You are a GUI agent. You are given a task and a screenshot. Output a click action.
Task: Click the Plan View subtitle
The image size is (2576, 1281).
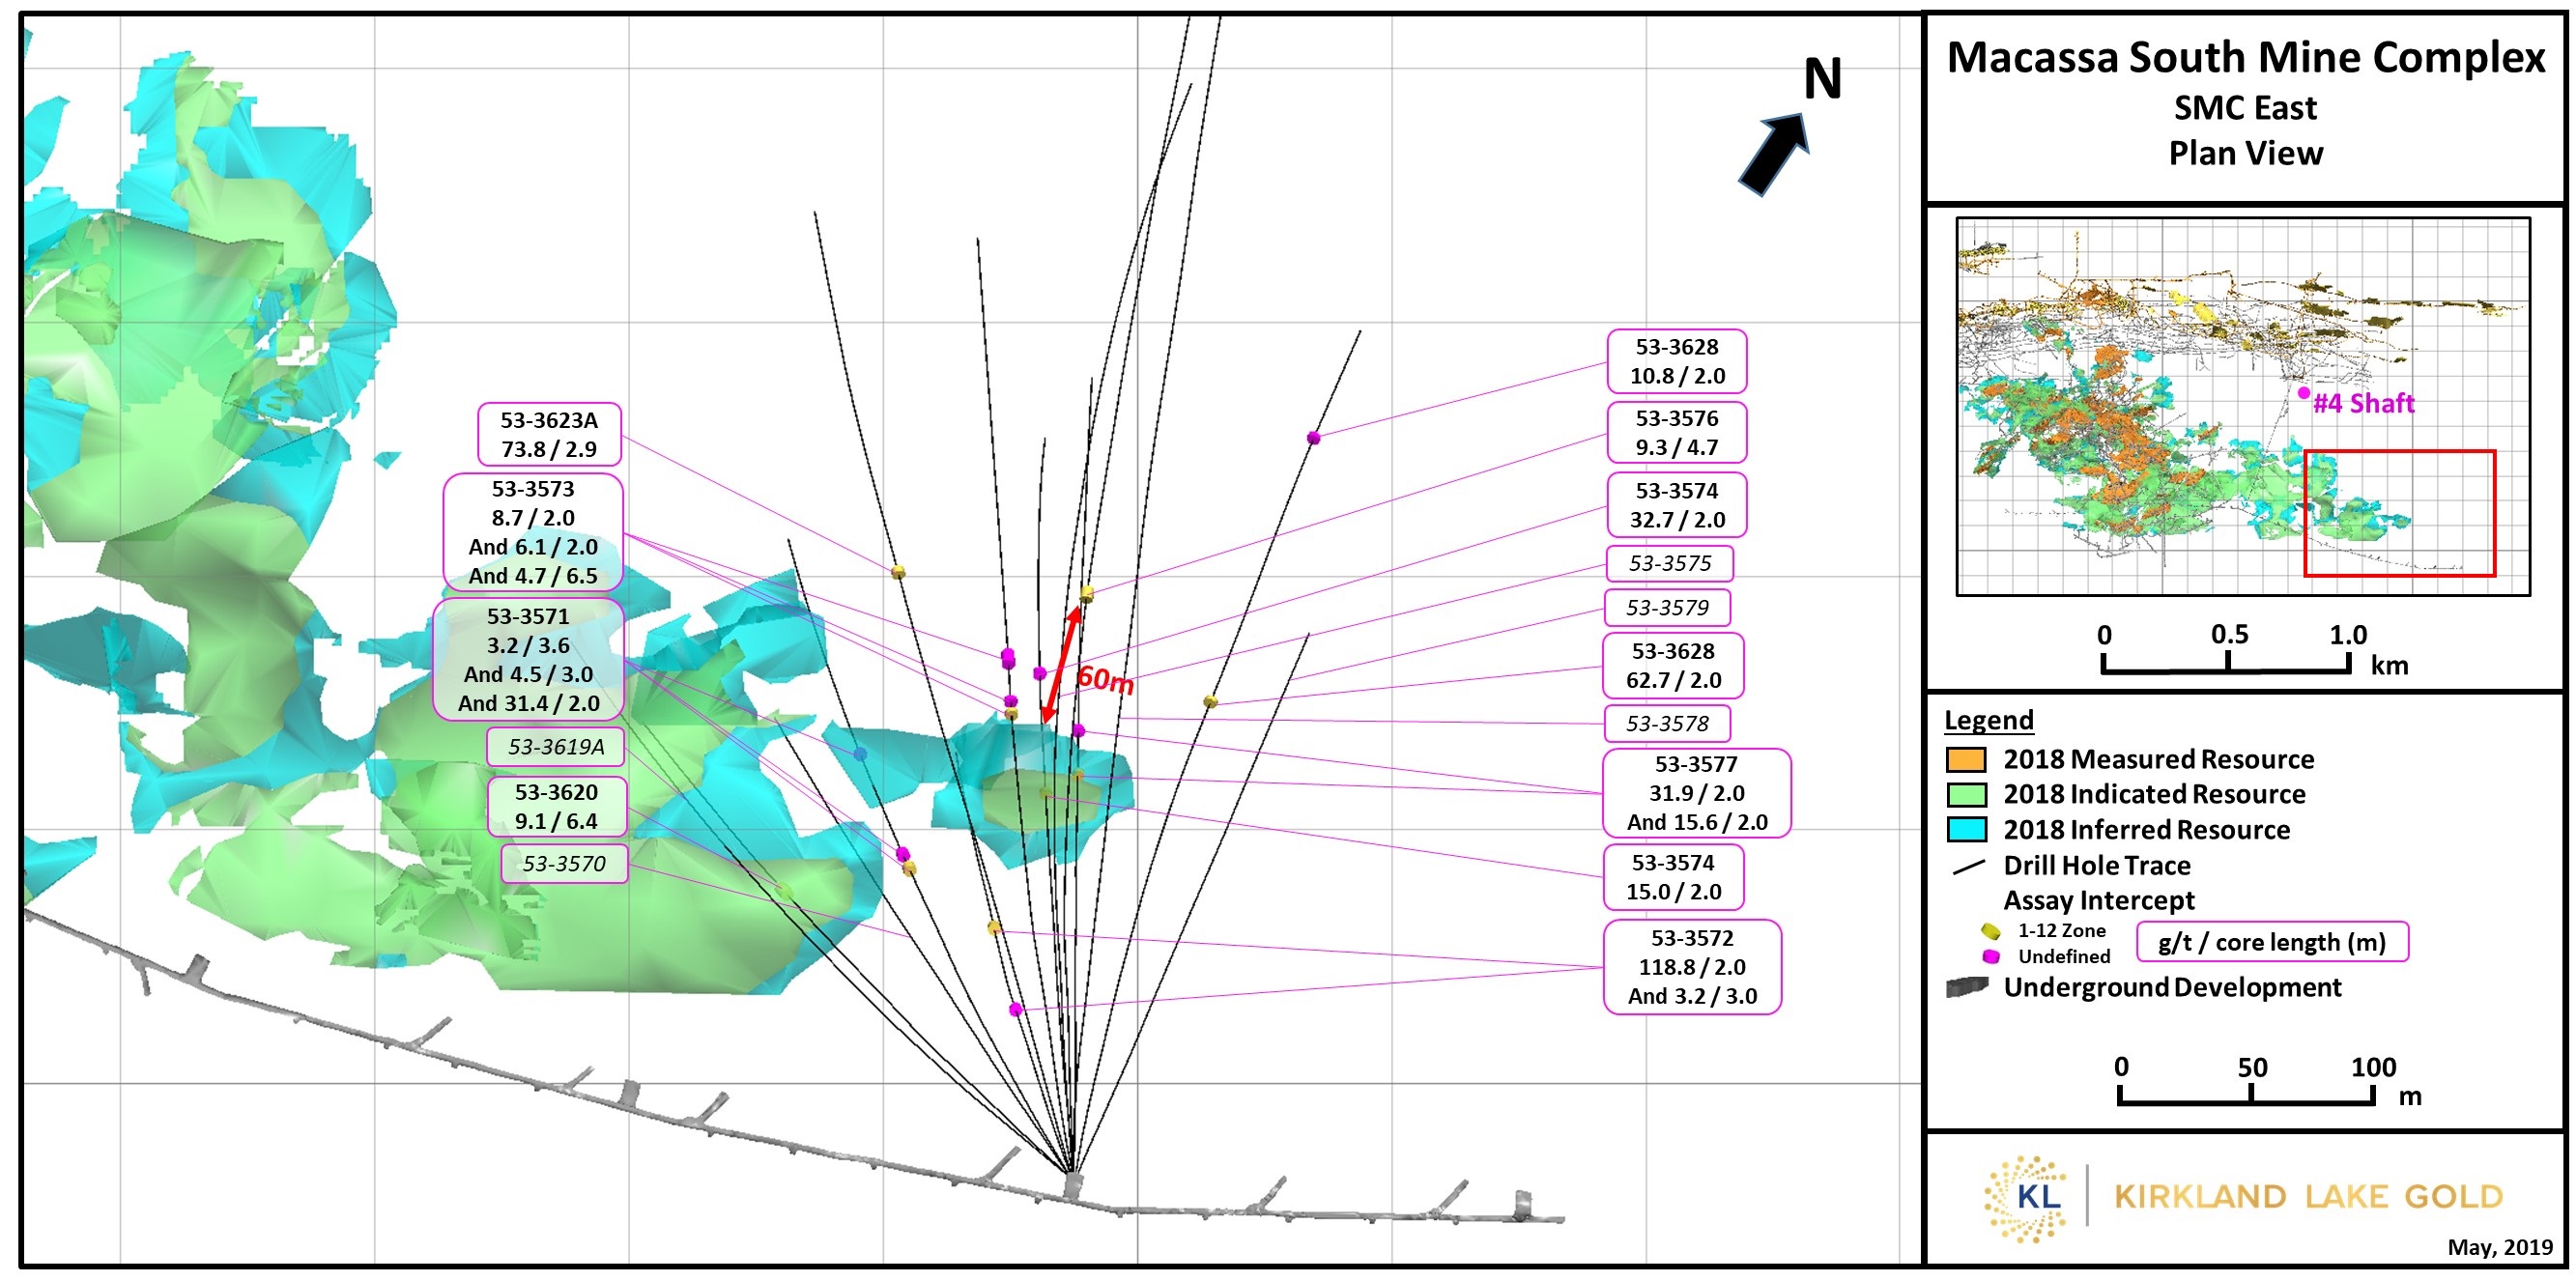2245,153
